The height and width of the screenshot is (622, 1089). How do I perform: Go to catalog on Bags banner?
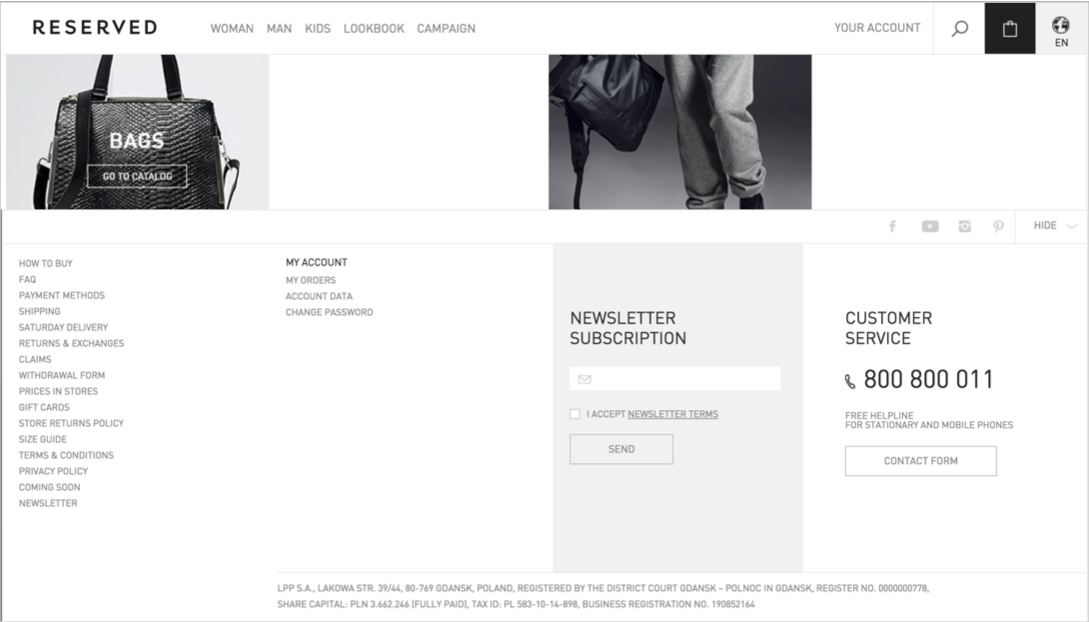click(x=137, y=176)
